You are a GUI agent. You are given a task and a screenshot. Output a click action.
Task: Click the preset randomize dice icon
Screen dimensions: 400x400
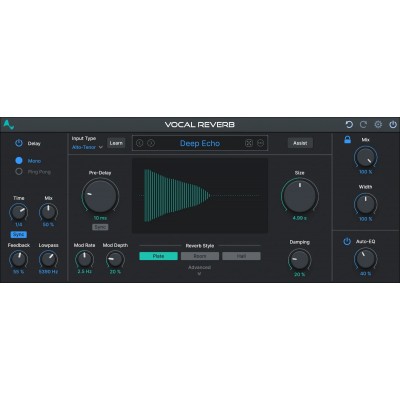click(x=249, y=143)
